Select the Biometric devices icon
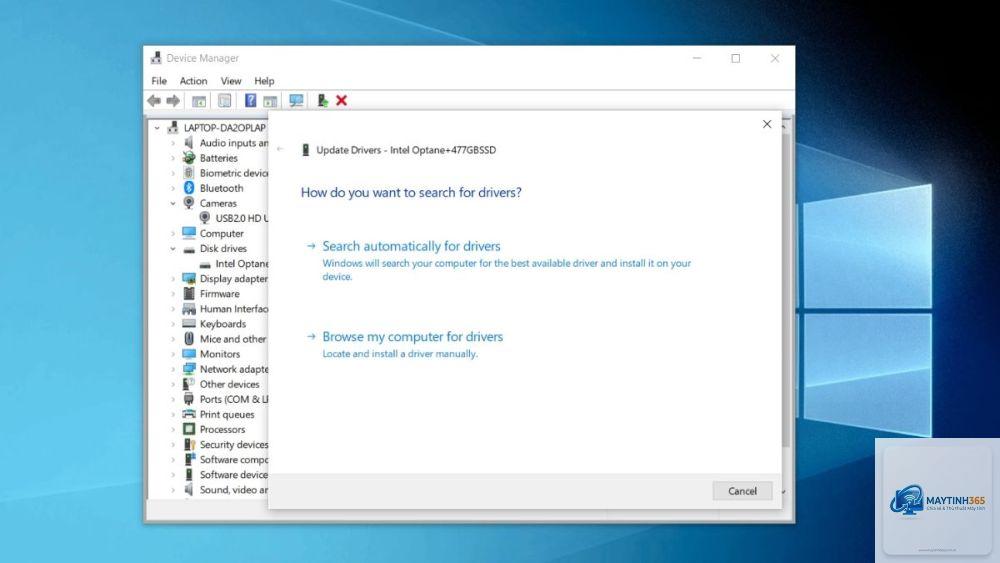 coord(189,173)
